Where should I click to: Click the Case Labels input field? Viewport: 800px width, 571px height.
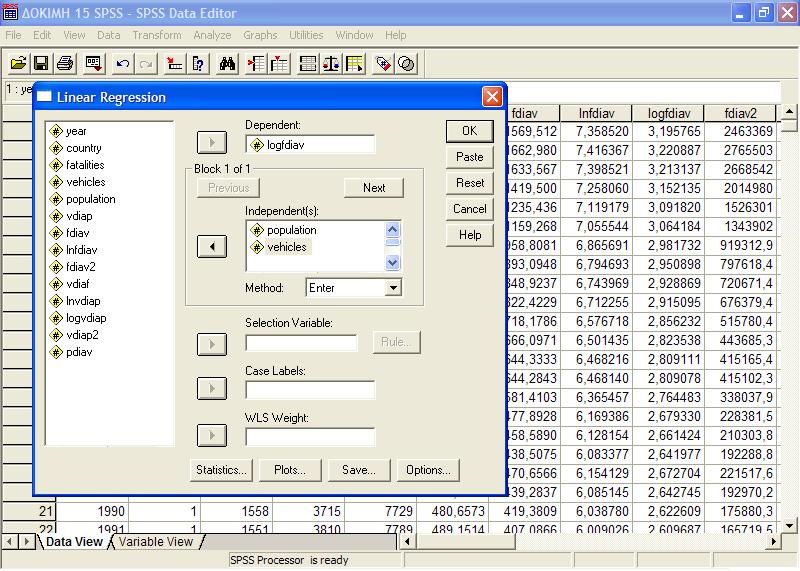click(x=310, y=390)
